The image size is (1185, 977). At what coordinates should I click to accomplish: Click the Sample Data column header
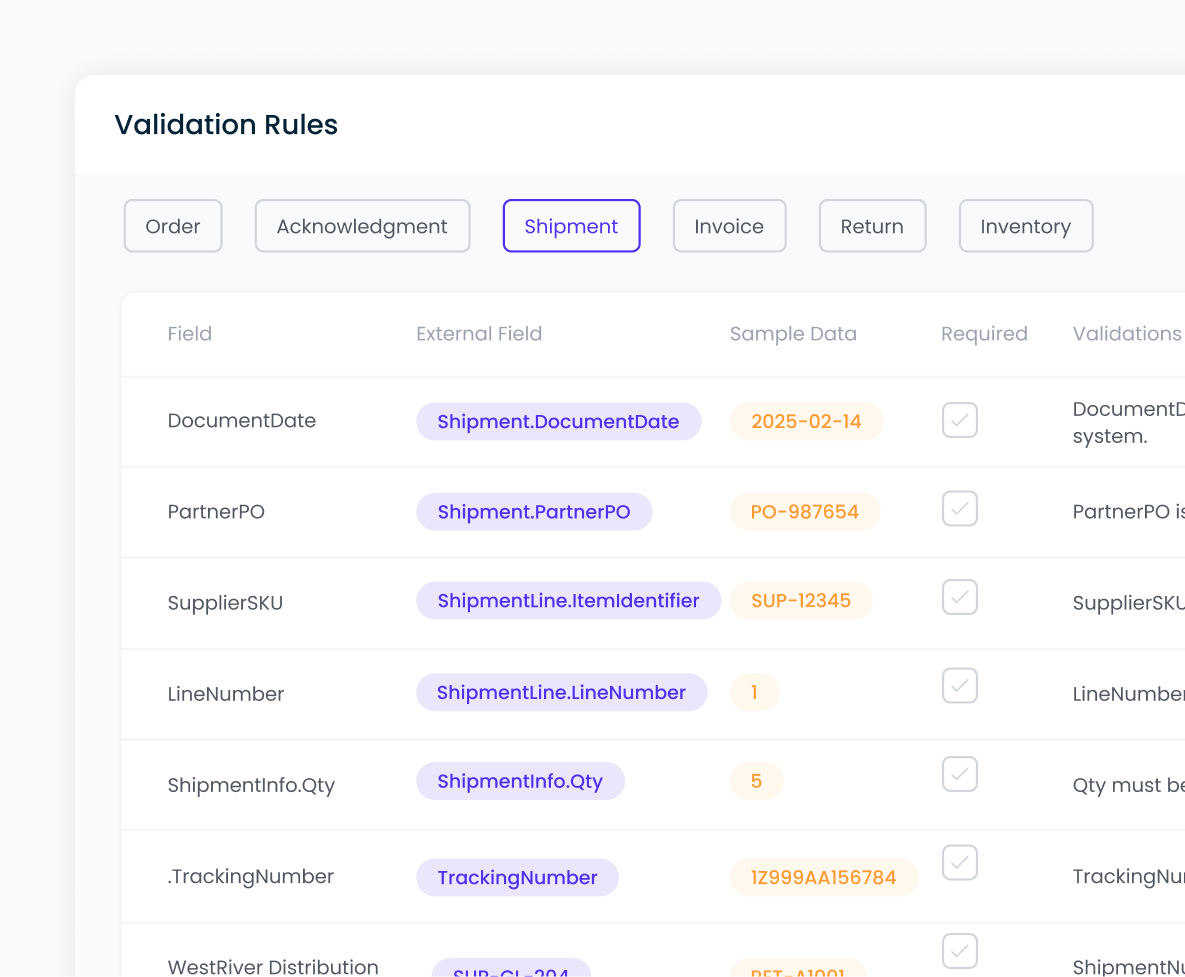click(793, 334)
